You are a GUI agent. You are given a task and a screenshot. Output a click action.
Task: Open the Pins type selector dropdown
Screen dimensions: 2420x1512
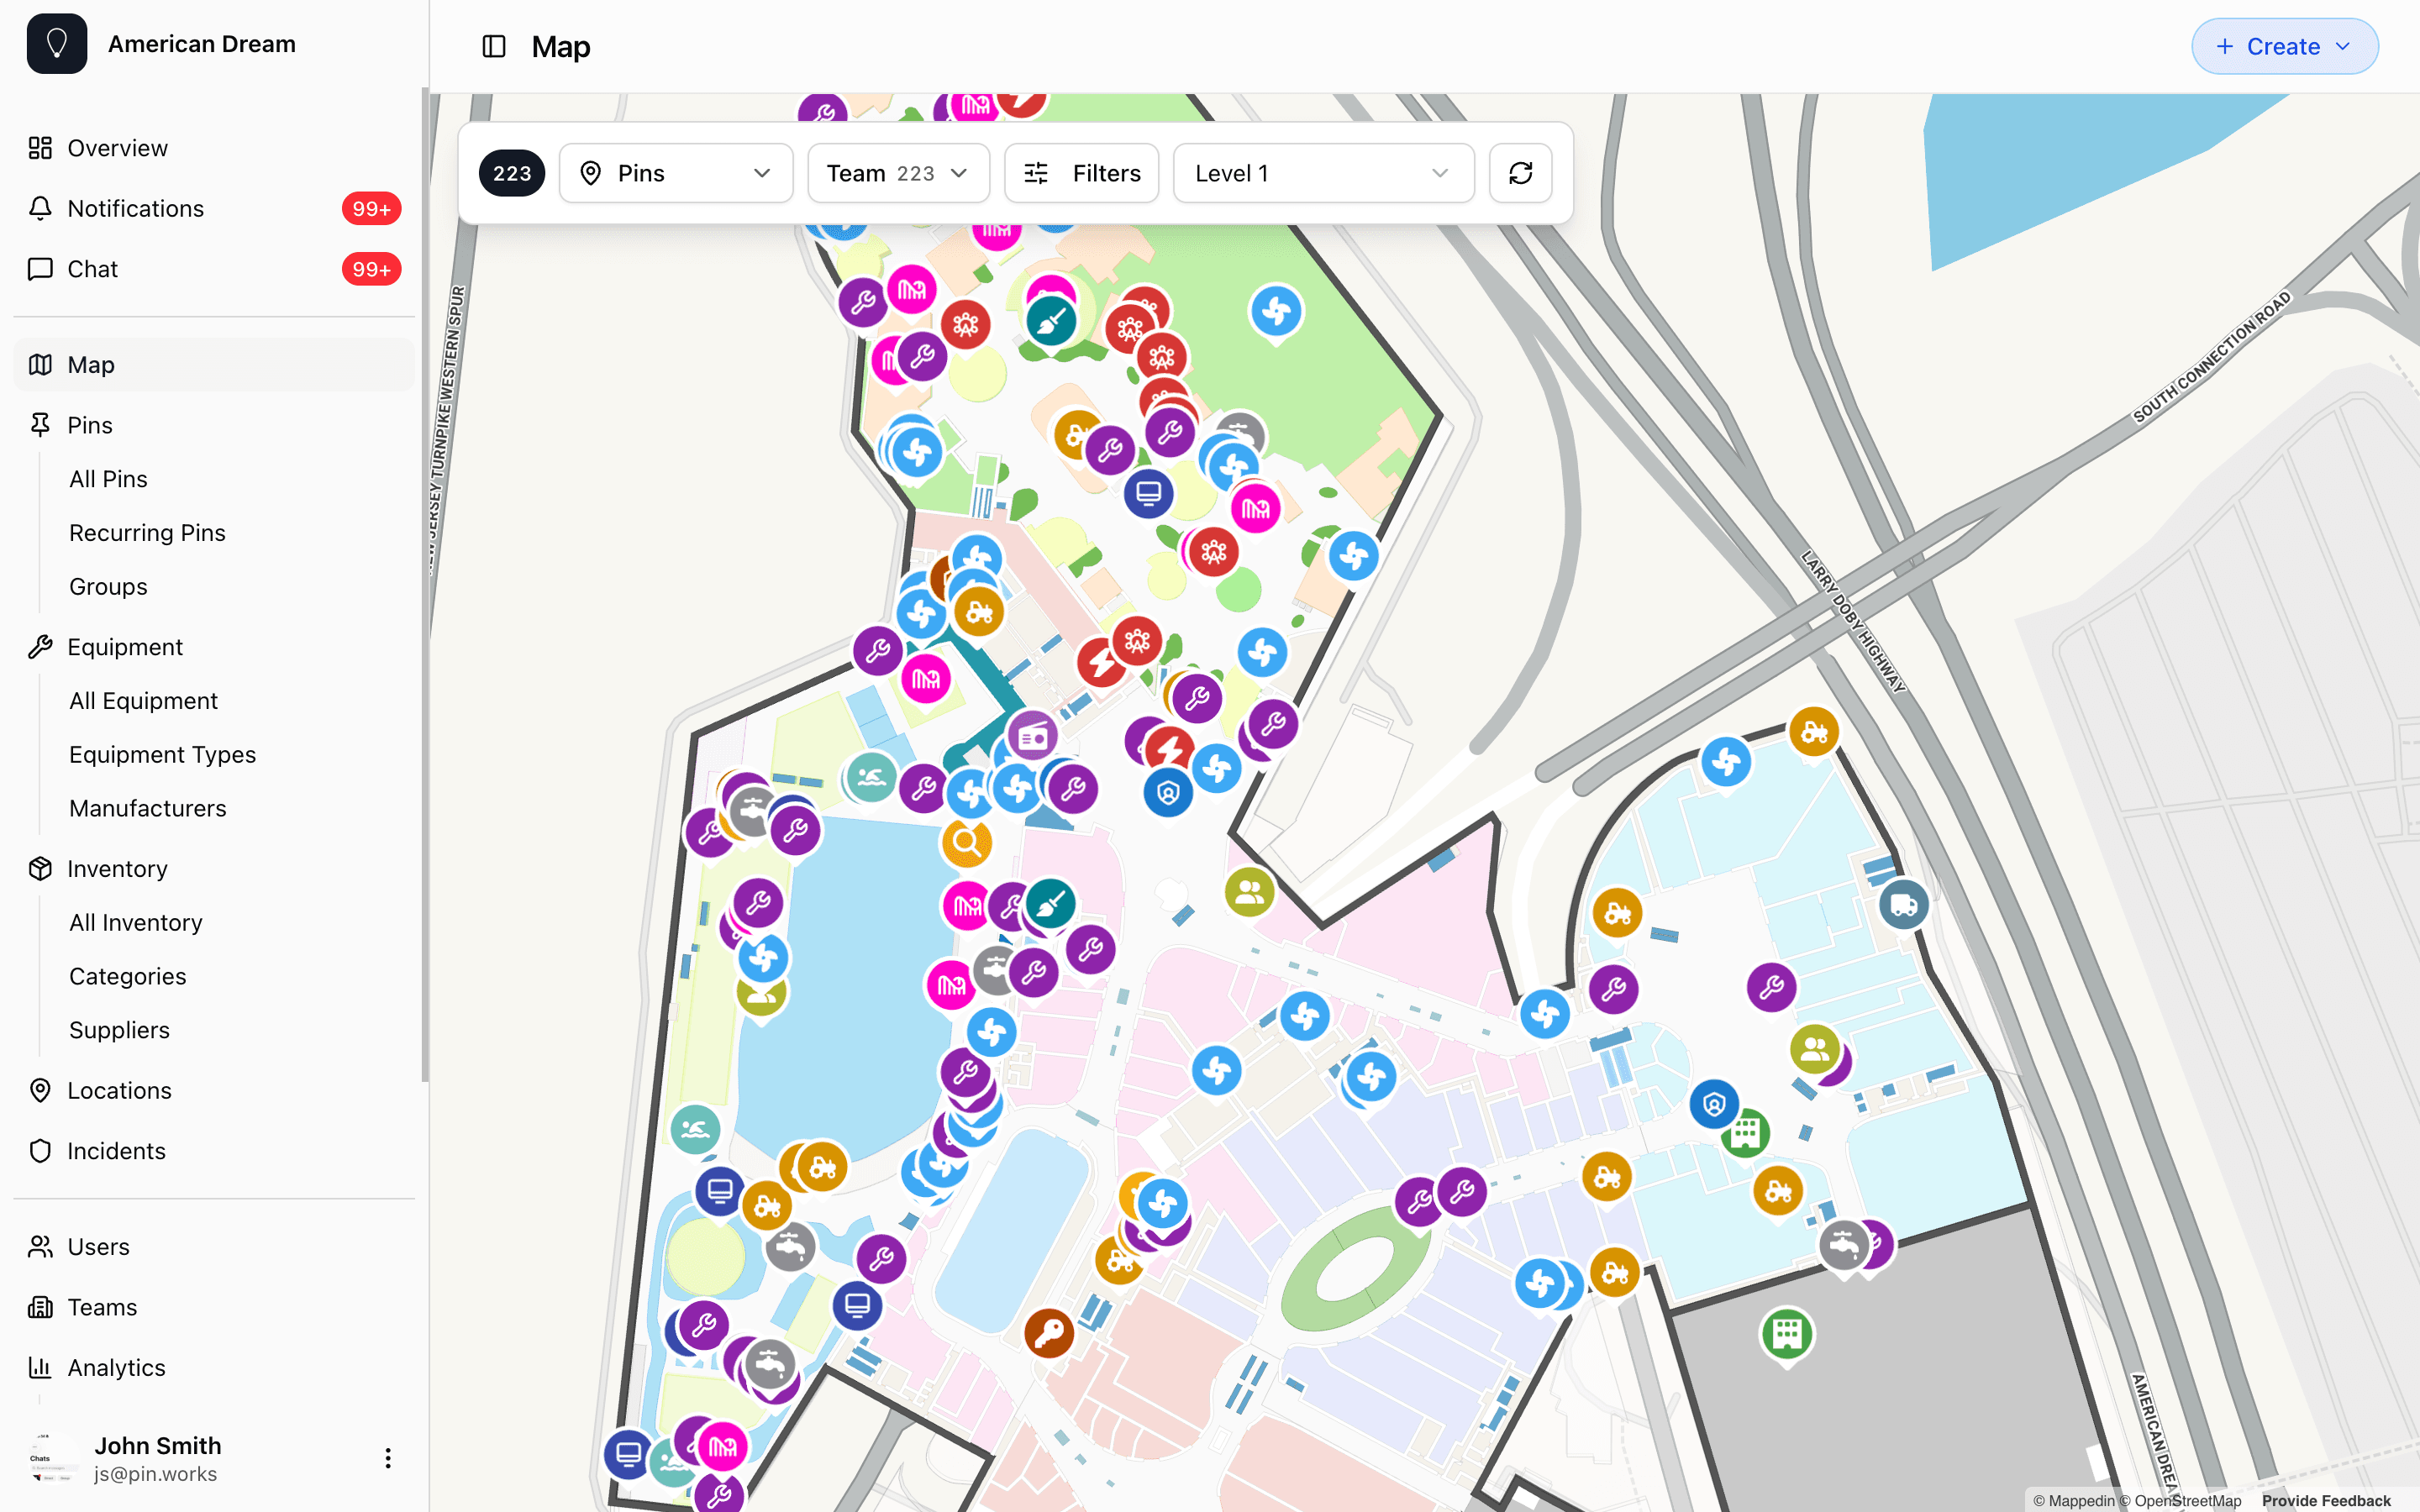coord(676,172)
